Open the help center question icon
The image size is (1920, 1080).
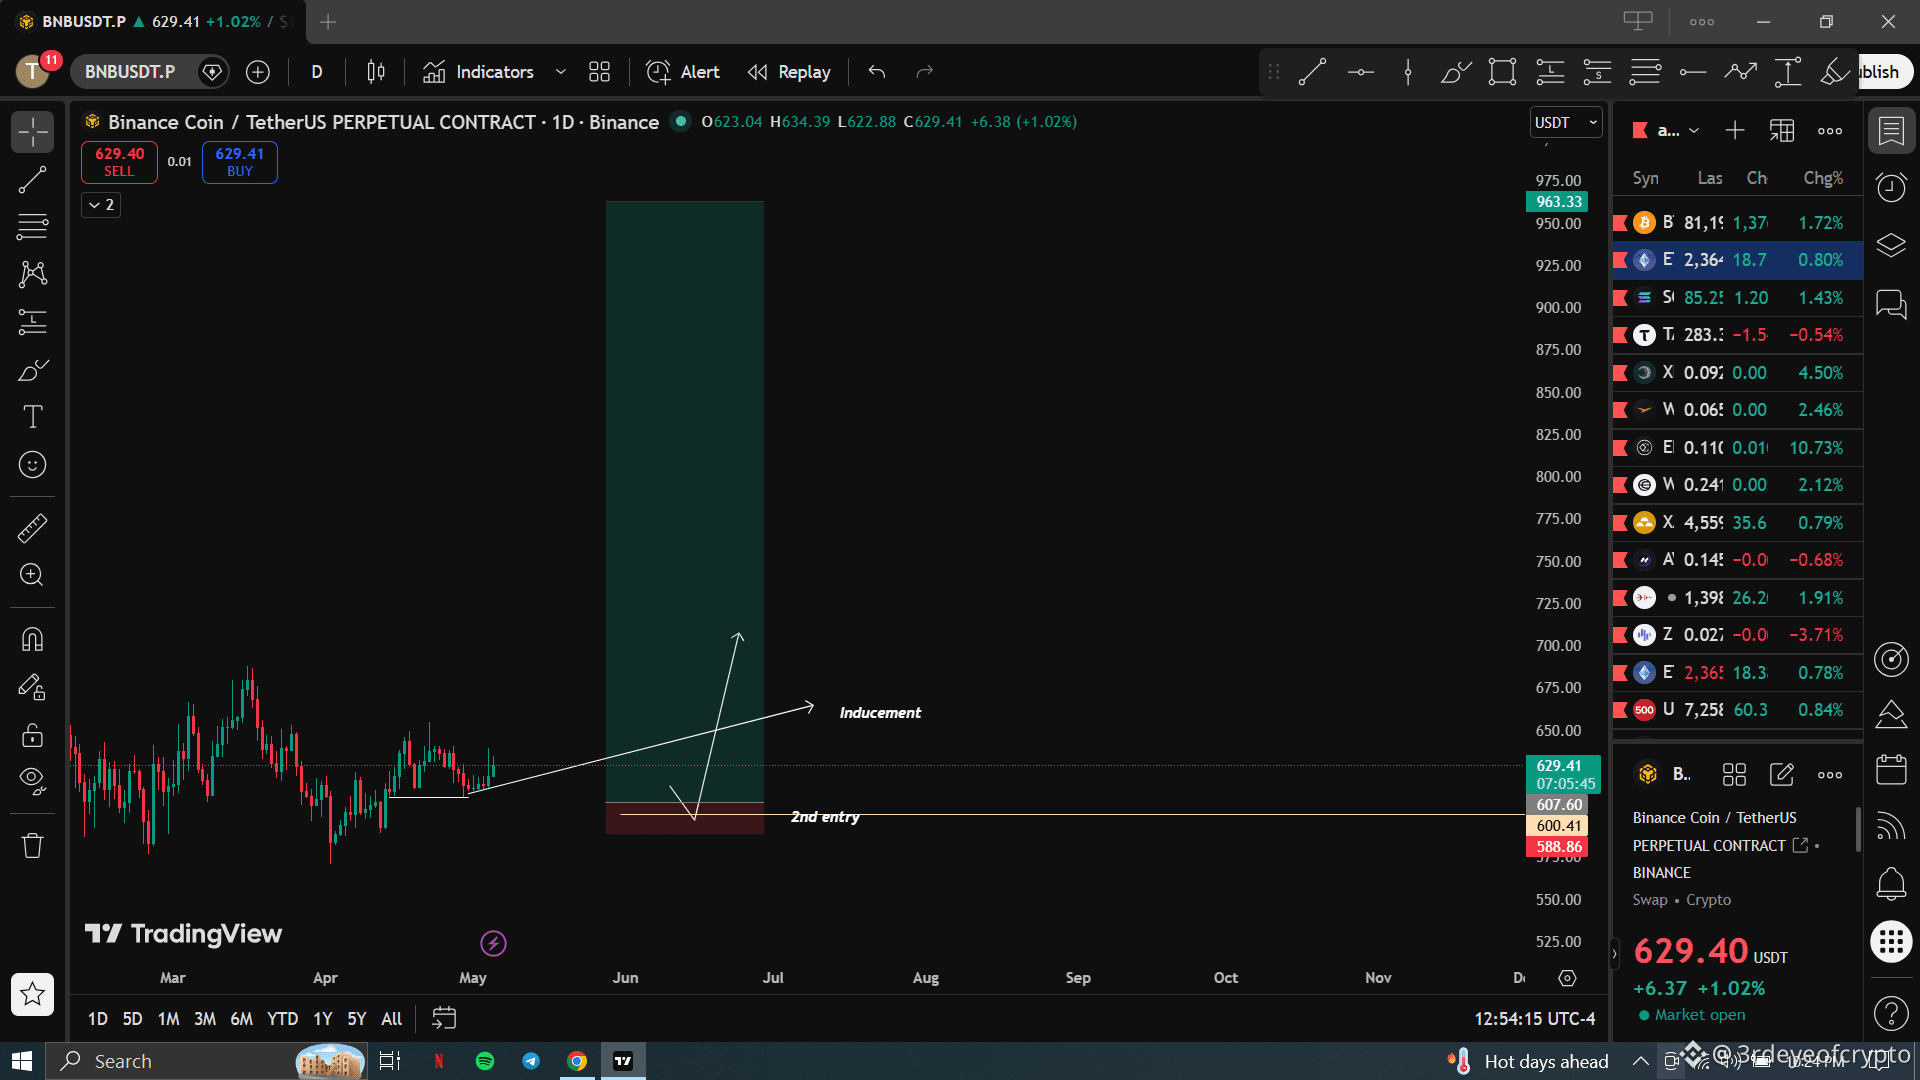click(x=1891, y=1013)
